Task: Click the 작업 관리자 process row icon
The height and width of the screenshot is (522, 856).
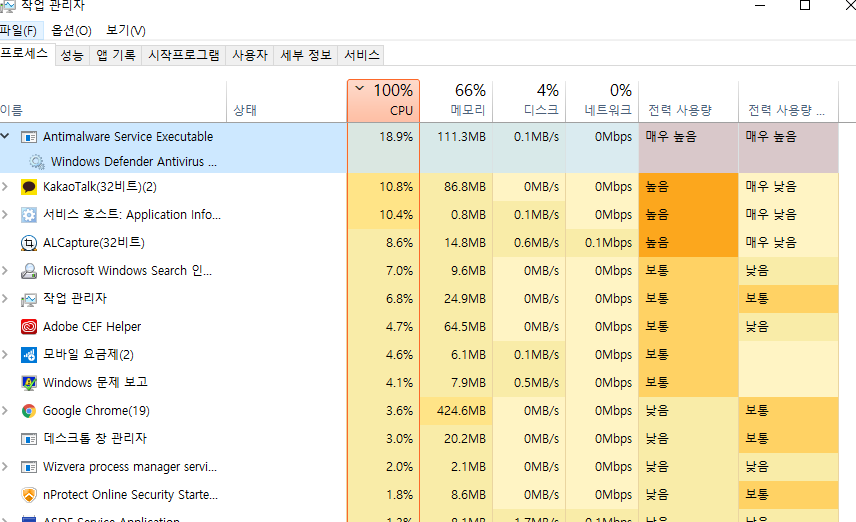Action: point(28,299)
